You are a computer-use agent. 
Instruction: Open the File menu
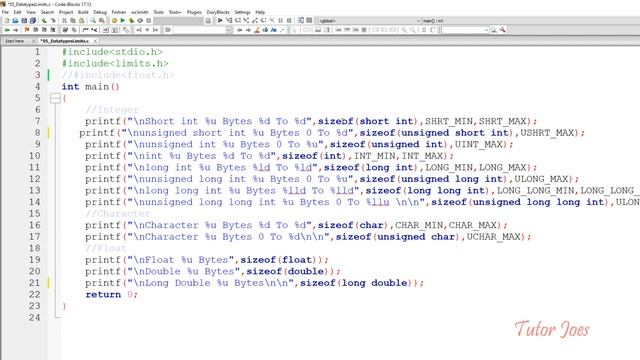pyautogui.click(x=5, y=12)
